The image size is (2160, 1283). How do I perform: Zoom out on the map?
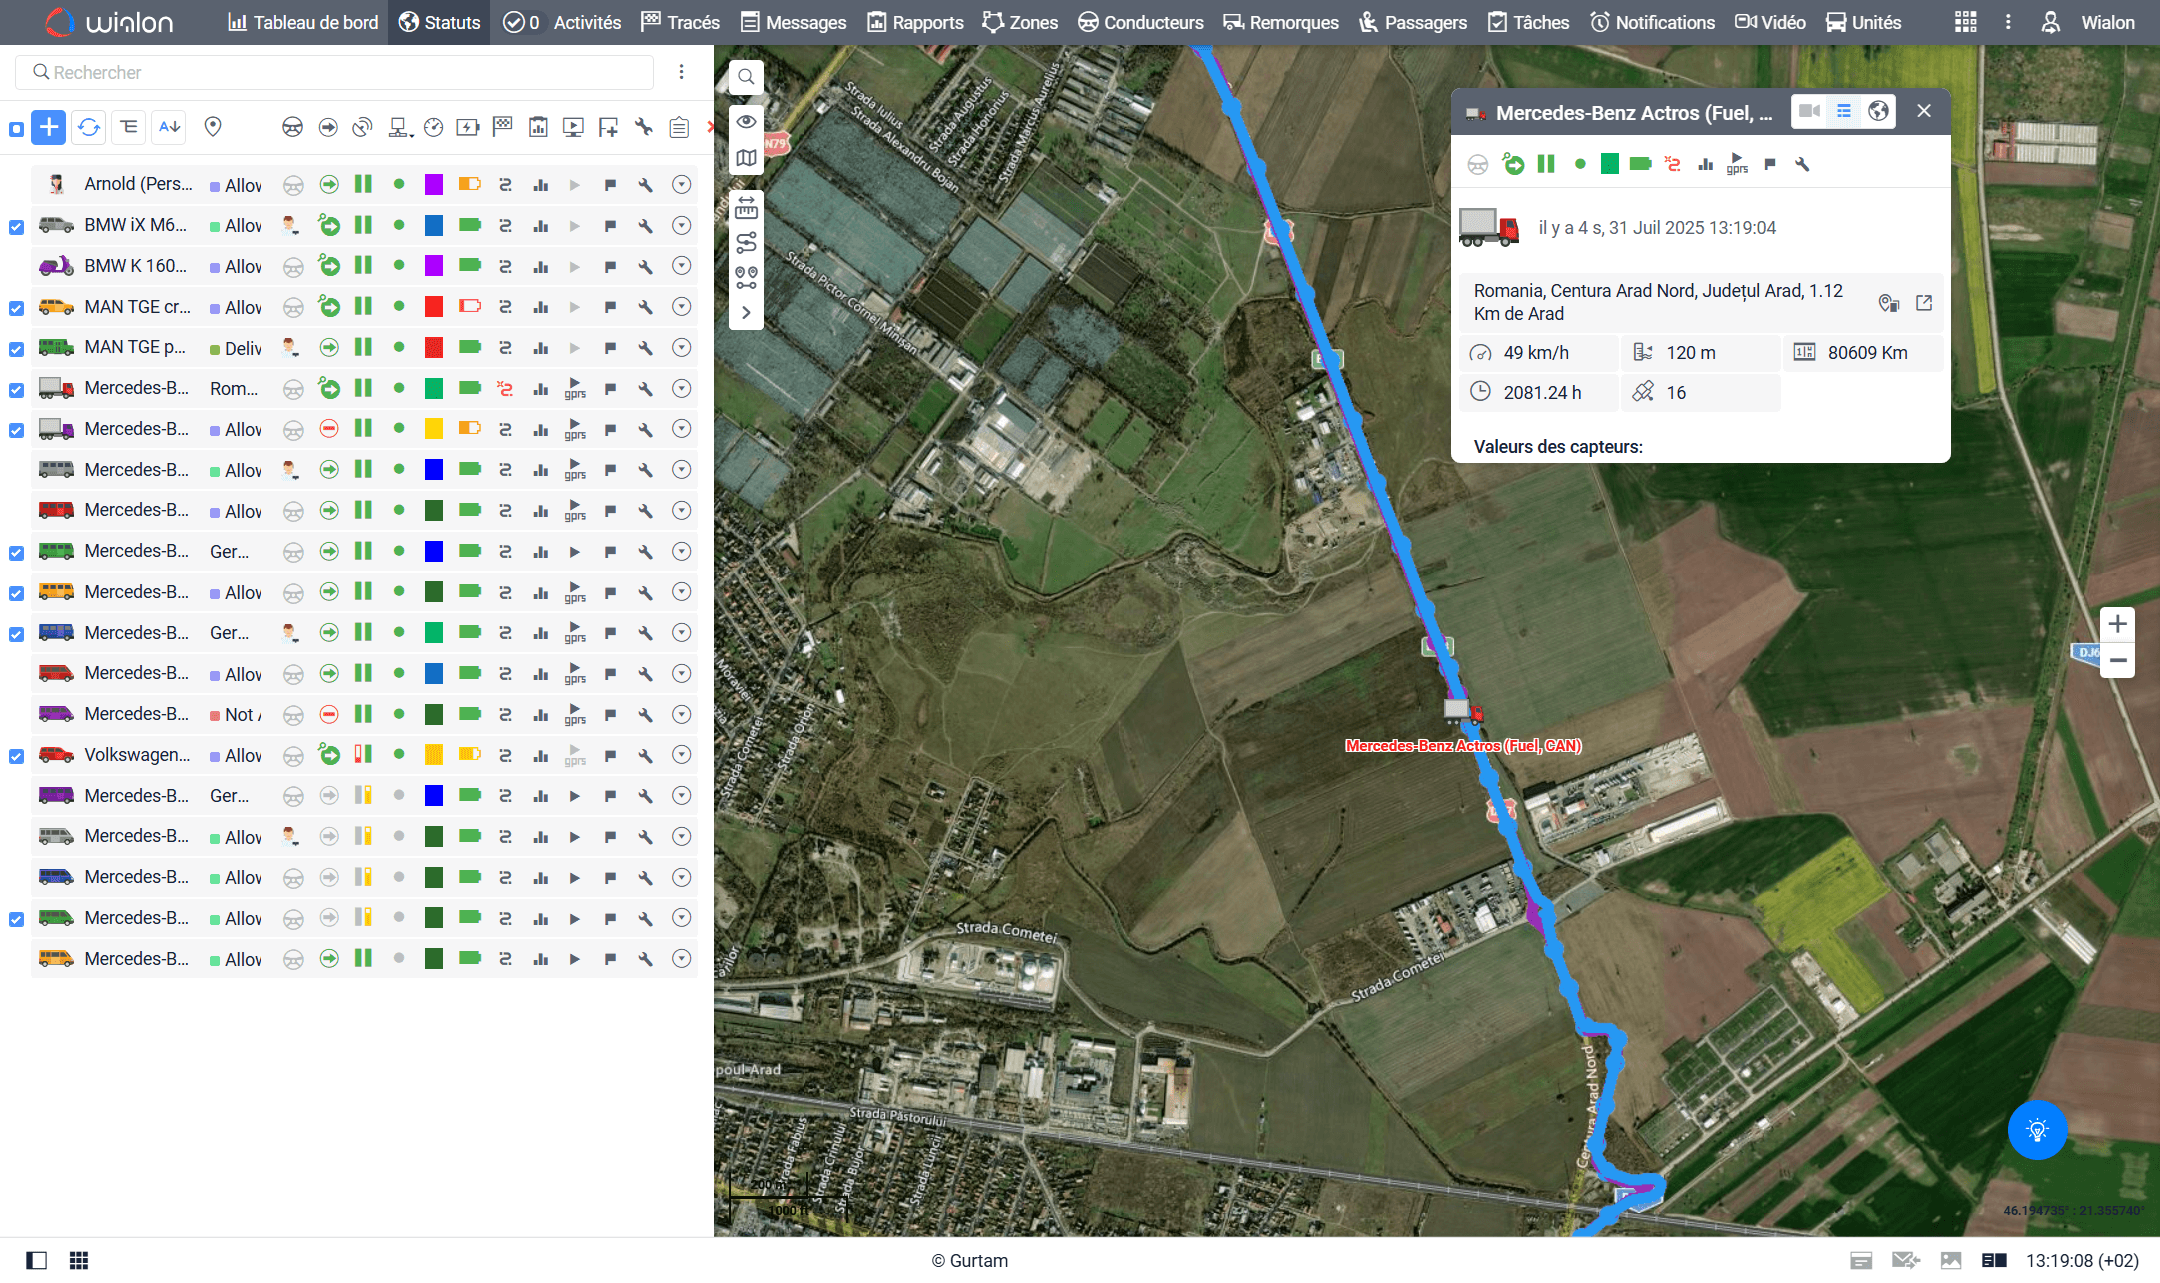point(2117,660)
